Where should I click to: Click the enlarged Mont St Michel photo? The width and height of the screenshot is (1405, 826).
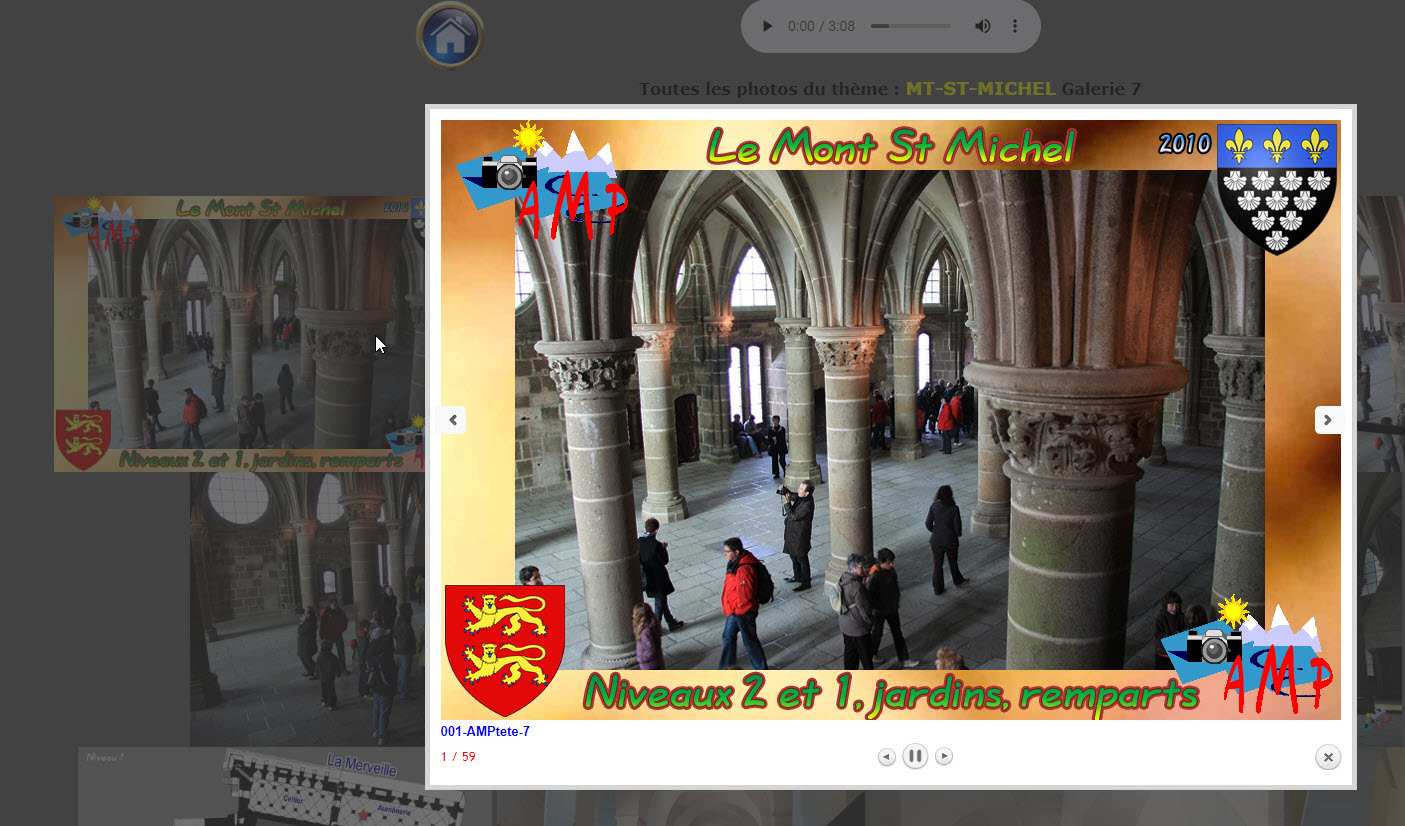click(890, 420)
